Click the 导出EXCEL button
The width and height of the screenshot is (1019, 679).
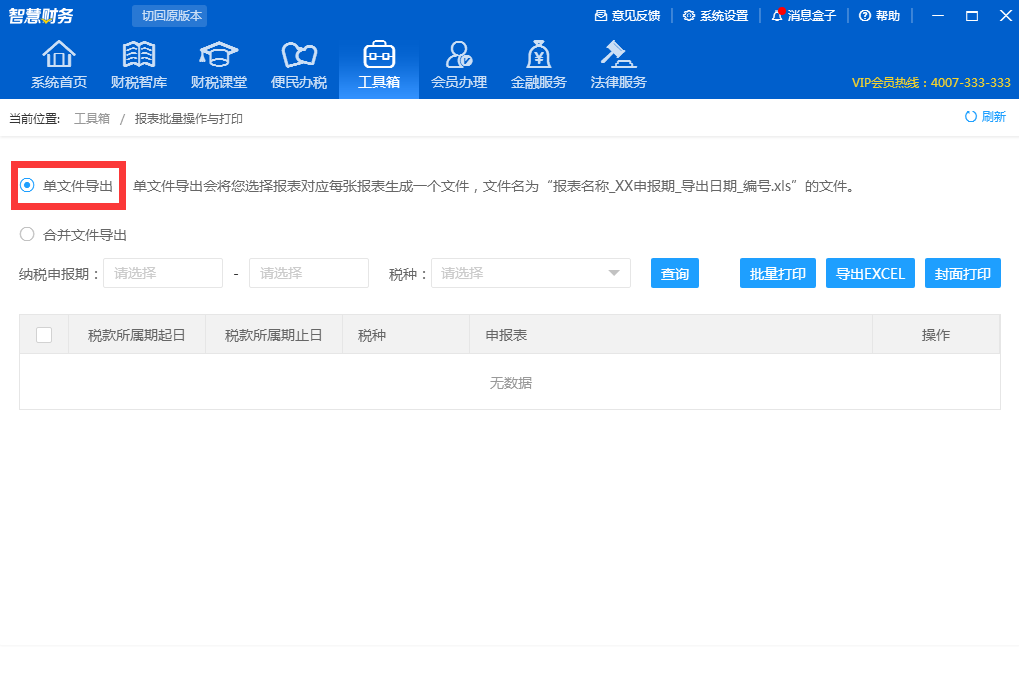point(869,272)
